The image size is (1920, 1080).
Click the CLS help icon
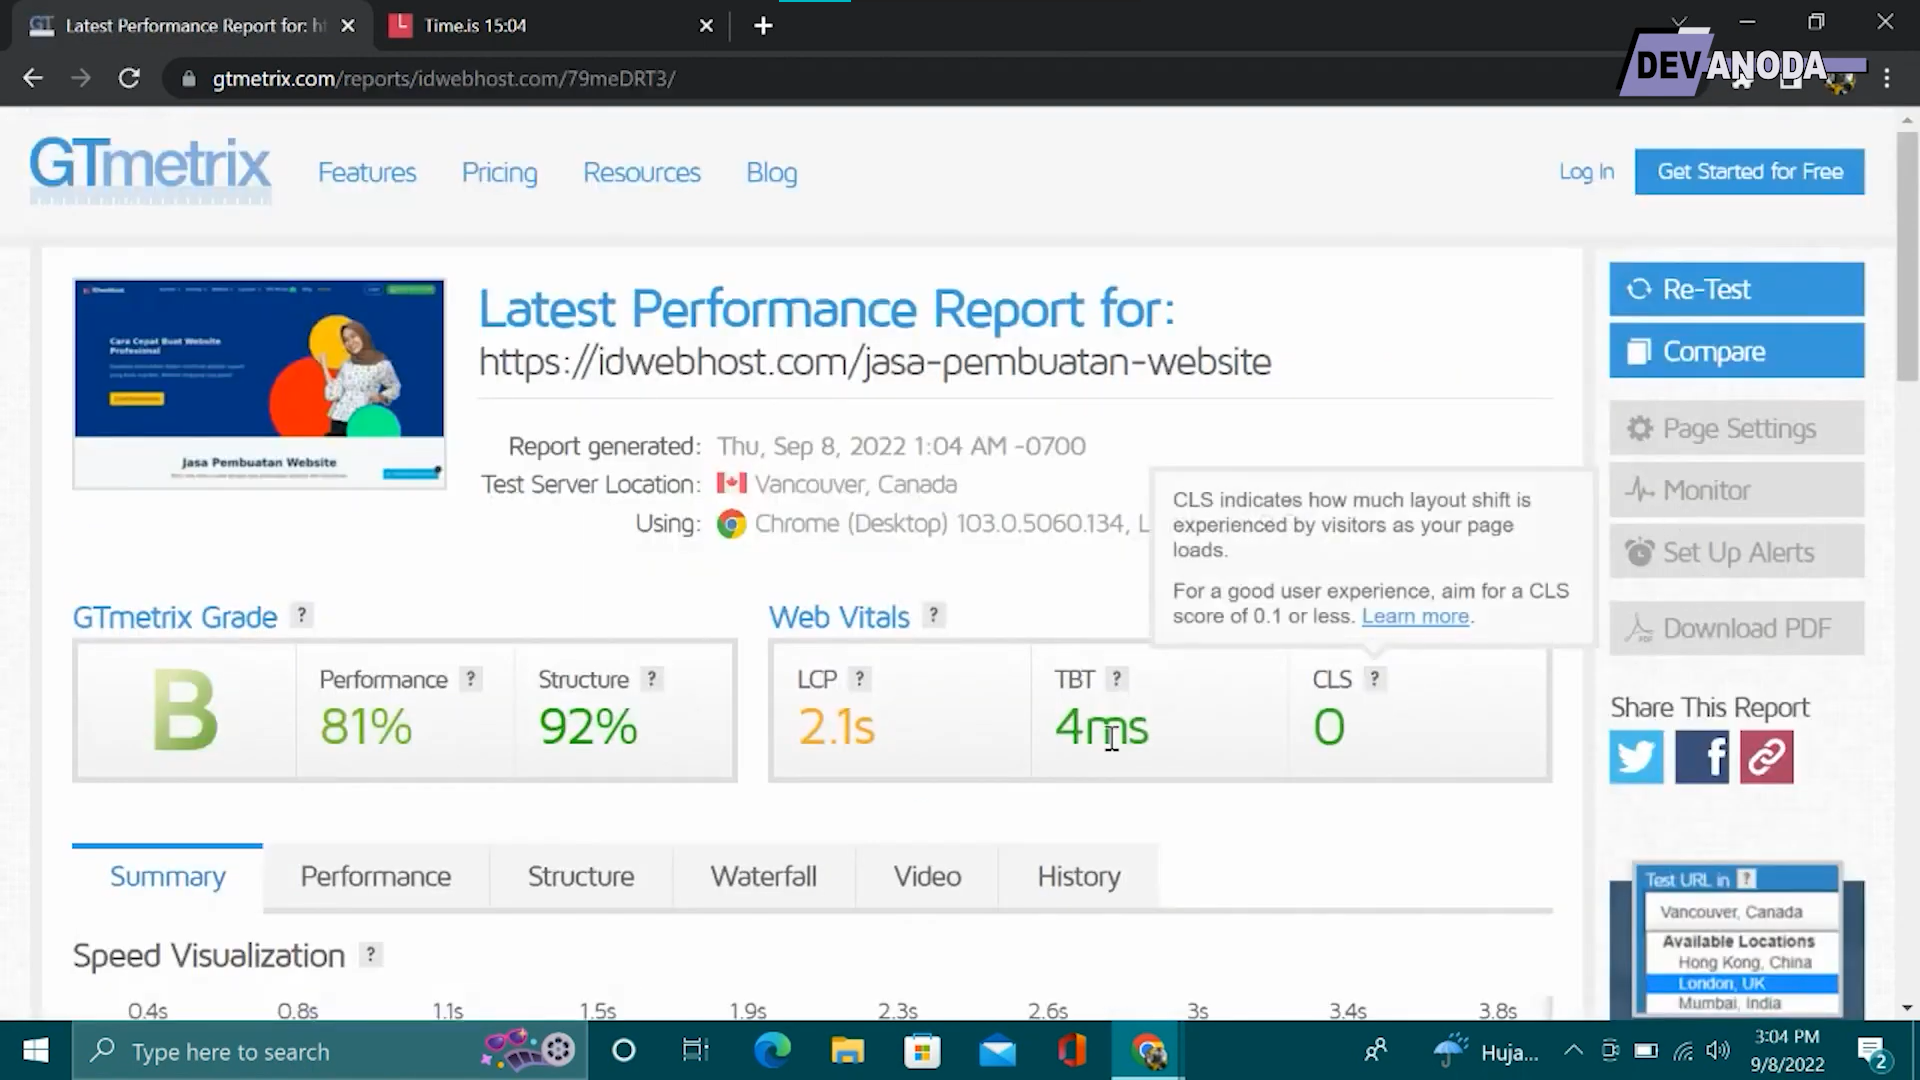[1374, 679]
